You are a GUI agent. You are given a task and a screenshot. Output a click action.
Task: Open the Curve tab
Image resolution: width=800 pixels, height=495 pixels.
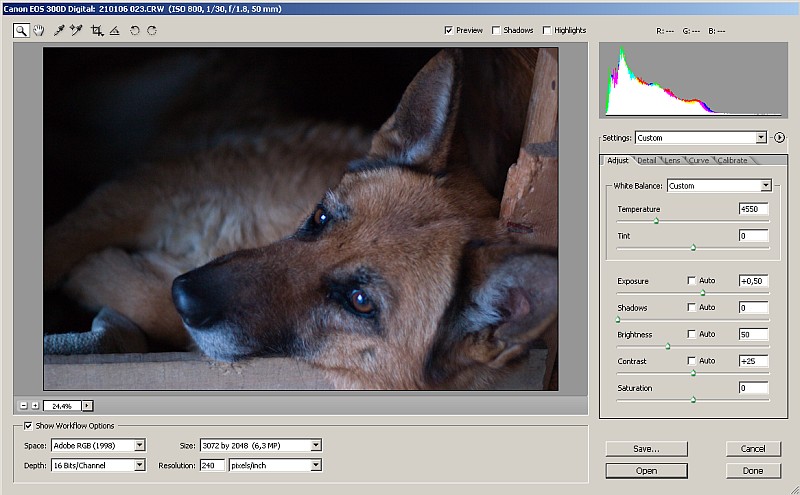click(x=699, y=160)
